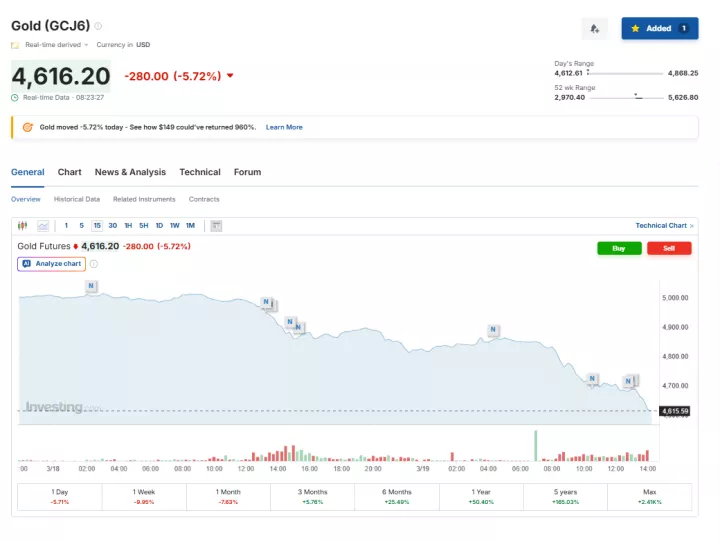Image resolution: width=720 pixels, height=540 pixels.
Task: Open the chart news toggle icon in toolbar
Action: point(216,226)
